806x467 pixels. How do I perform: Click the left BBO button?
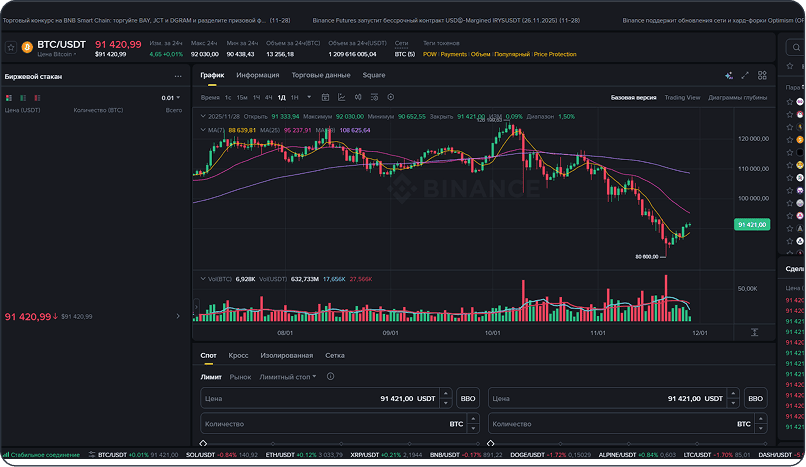468,427
